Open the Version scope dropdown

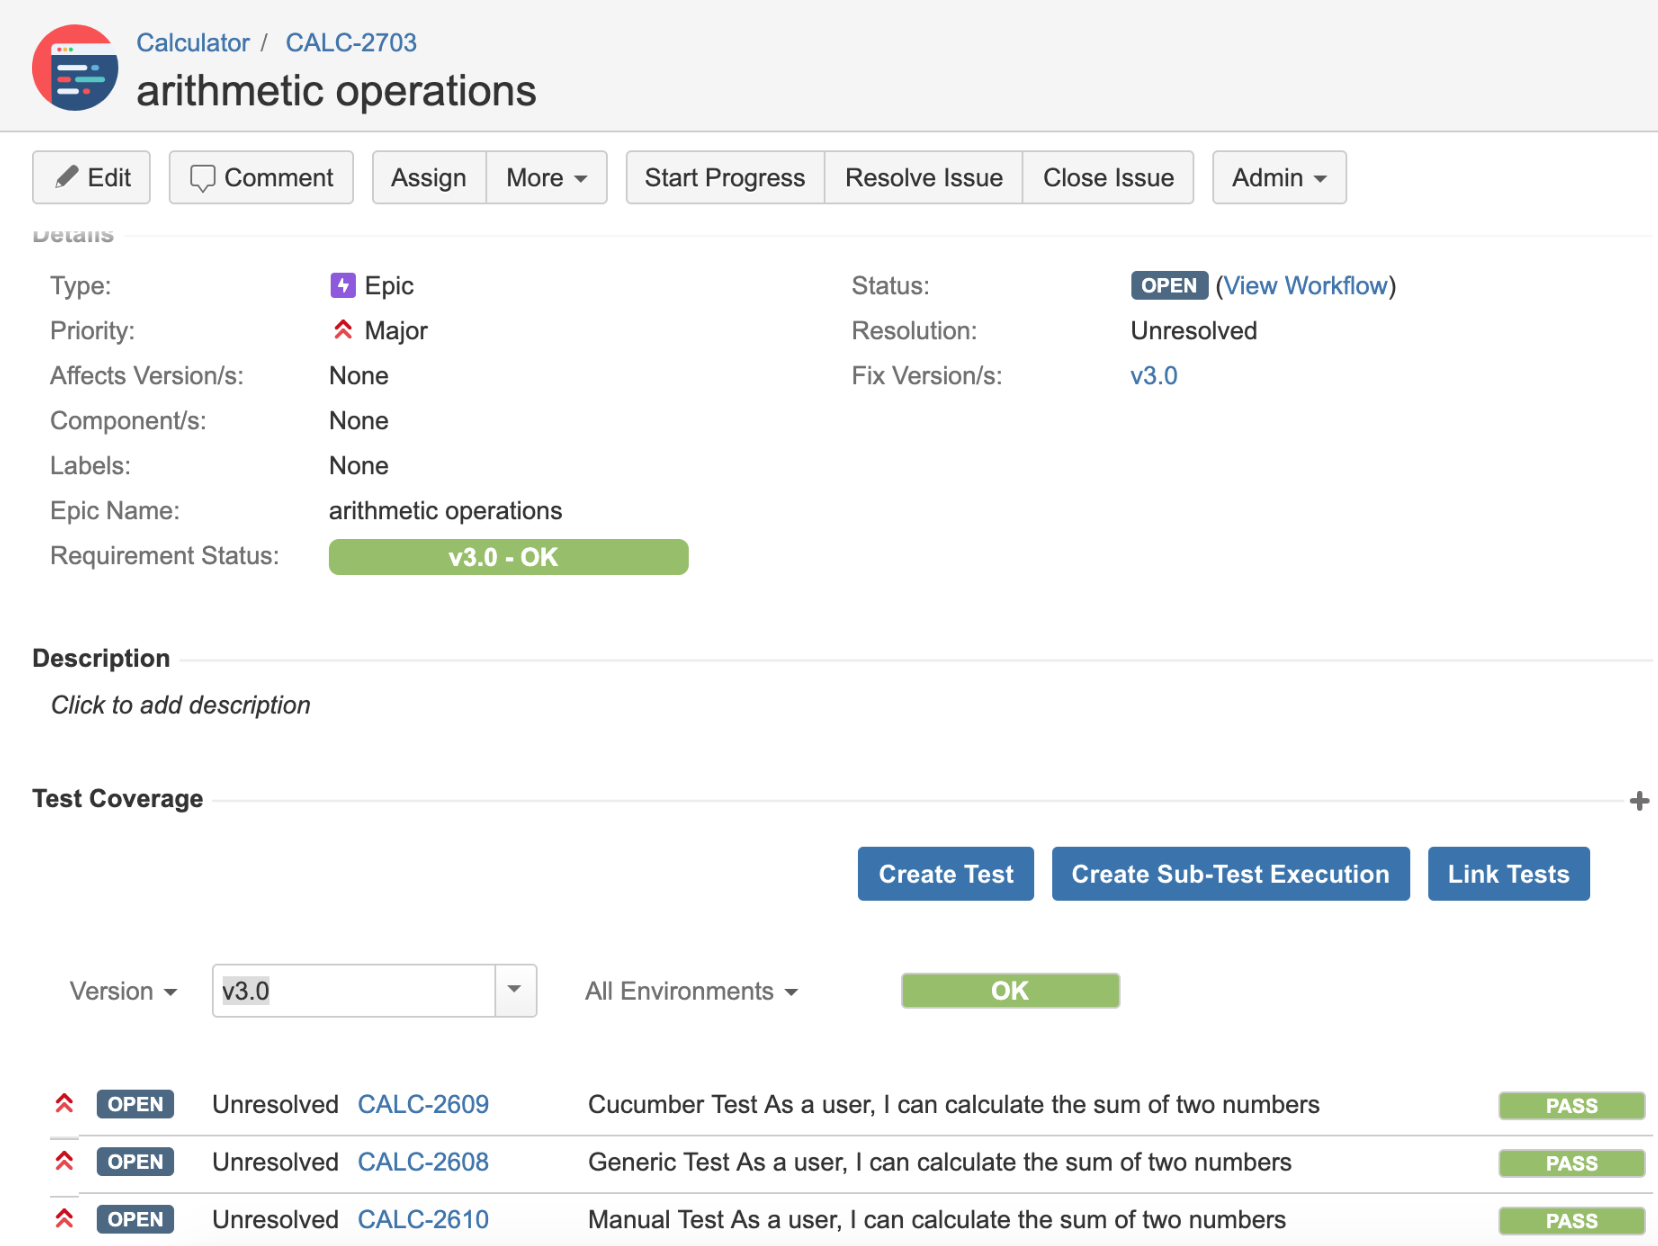point(123,991)
